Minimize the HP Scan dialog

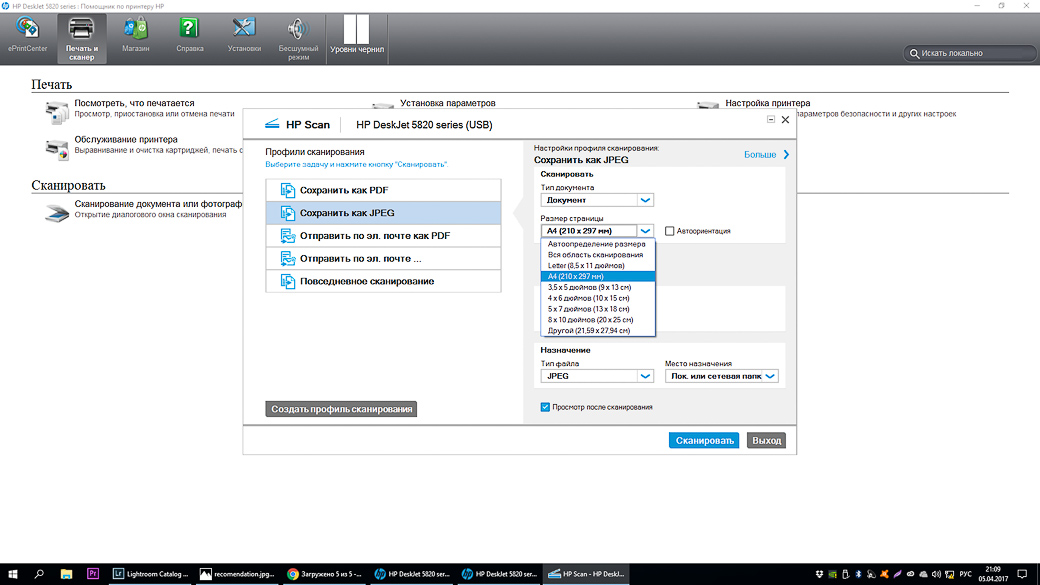[x=771, y=119]
